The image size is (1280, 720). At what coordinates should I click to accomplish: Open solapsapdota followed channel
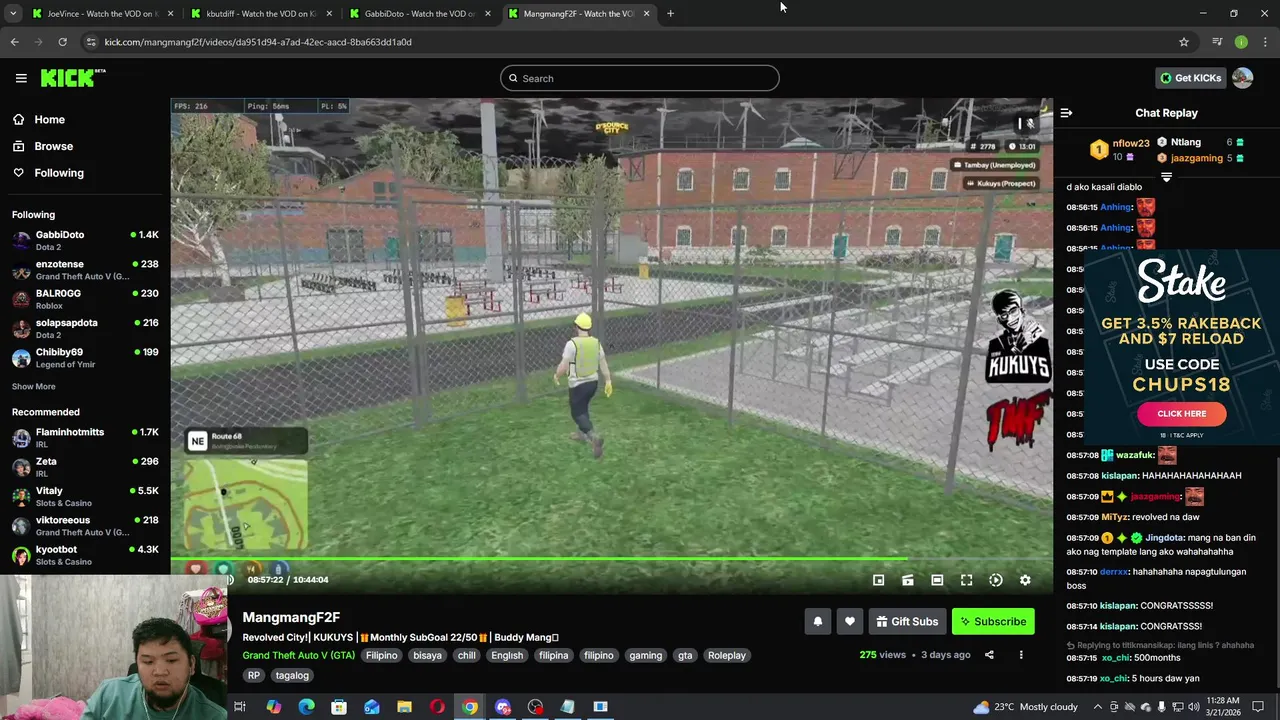click(x=85, y=328)
